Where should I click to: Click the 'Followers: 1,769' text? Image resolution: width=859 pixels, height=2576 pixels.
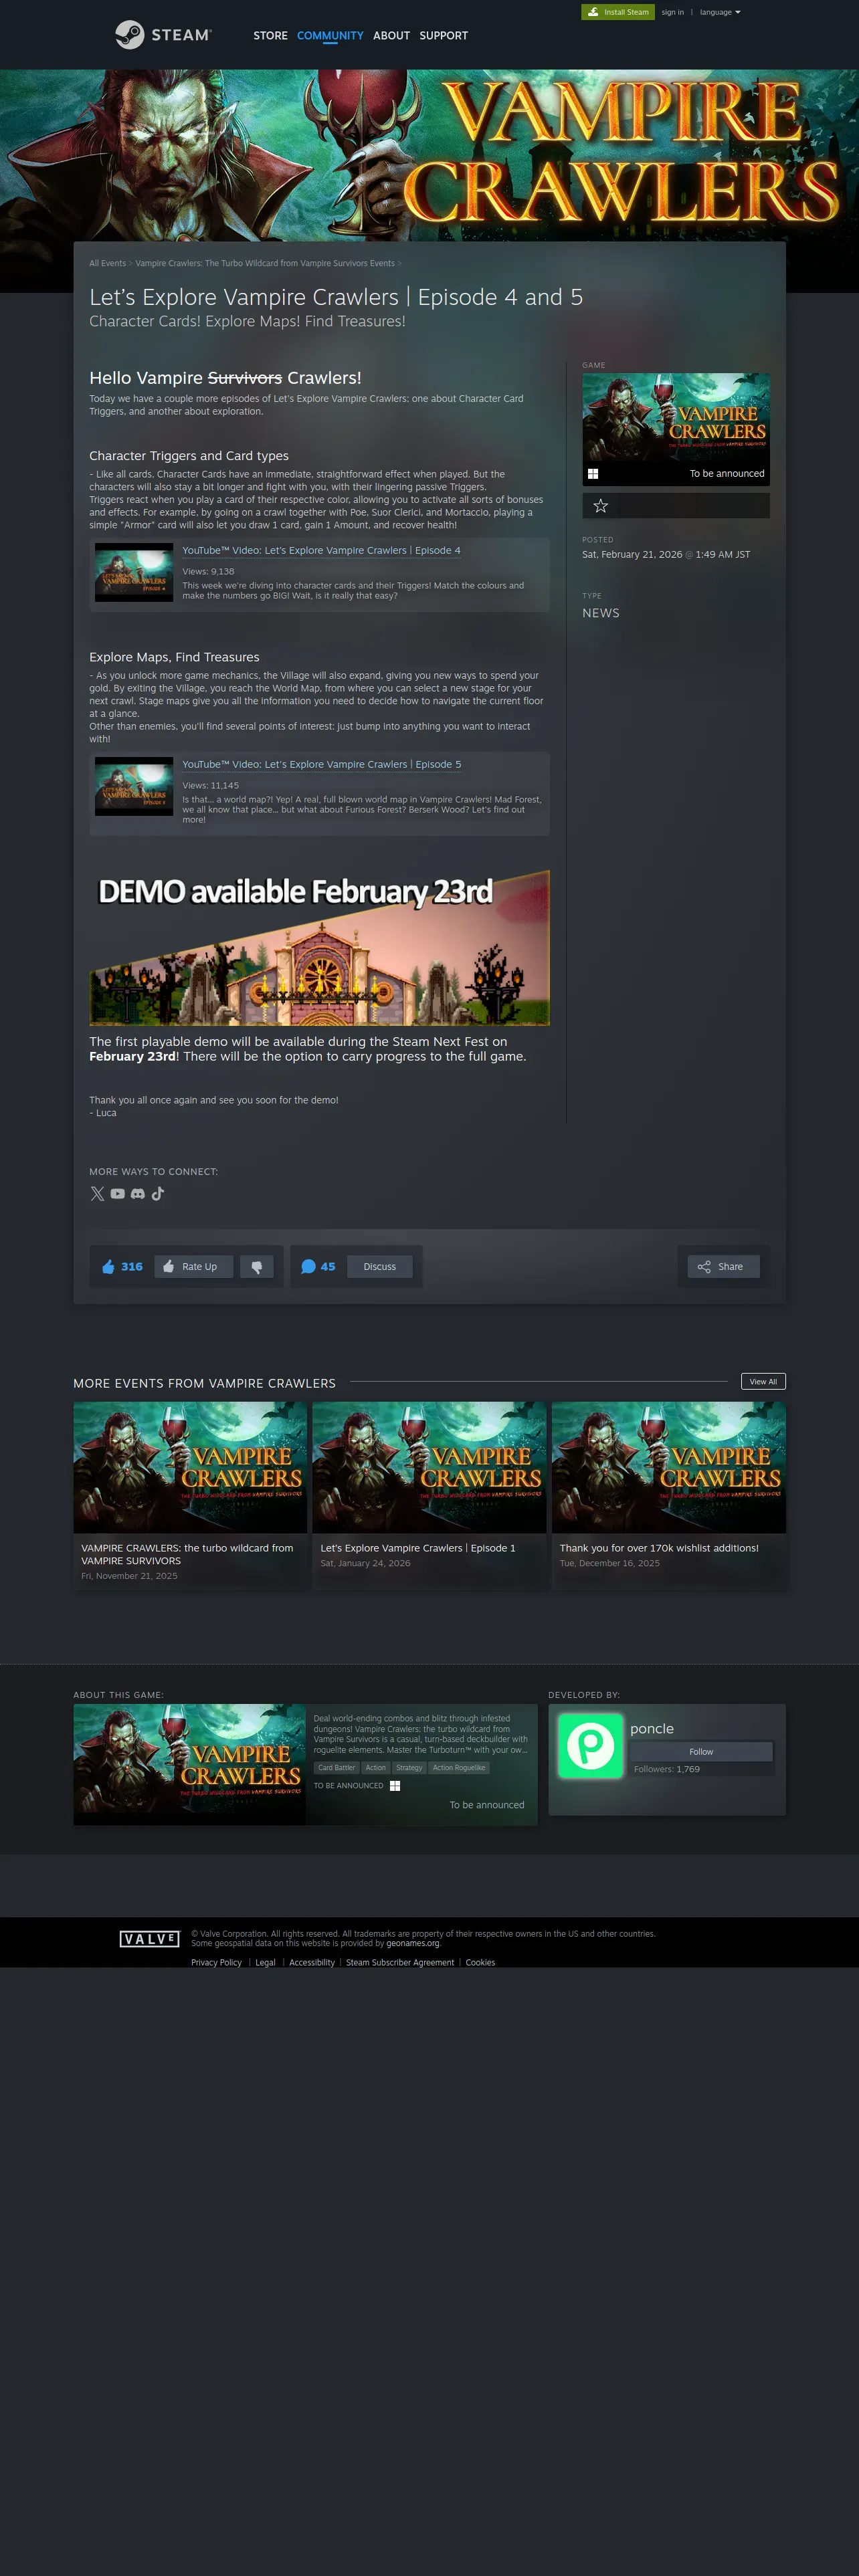coord(667,1769)
